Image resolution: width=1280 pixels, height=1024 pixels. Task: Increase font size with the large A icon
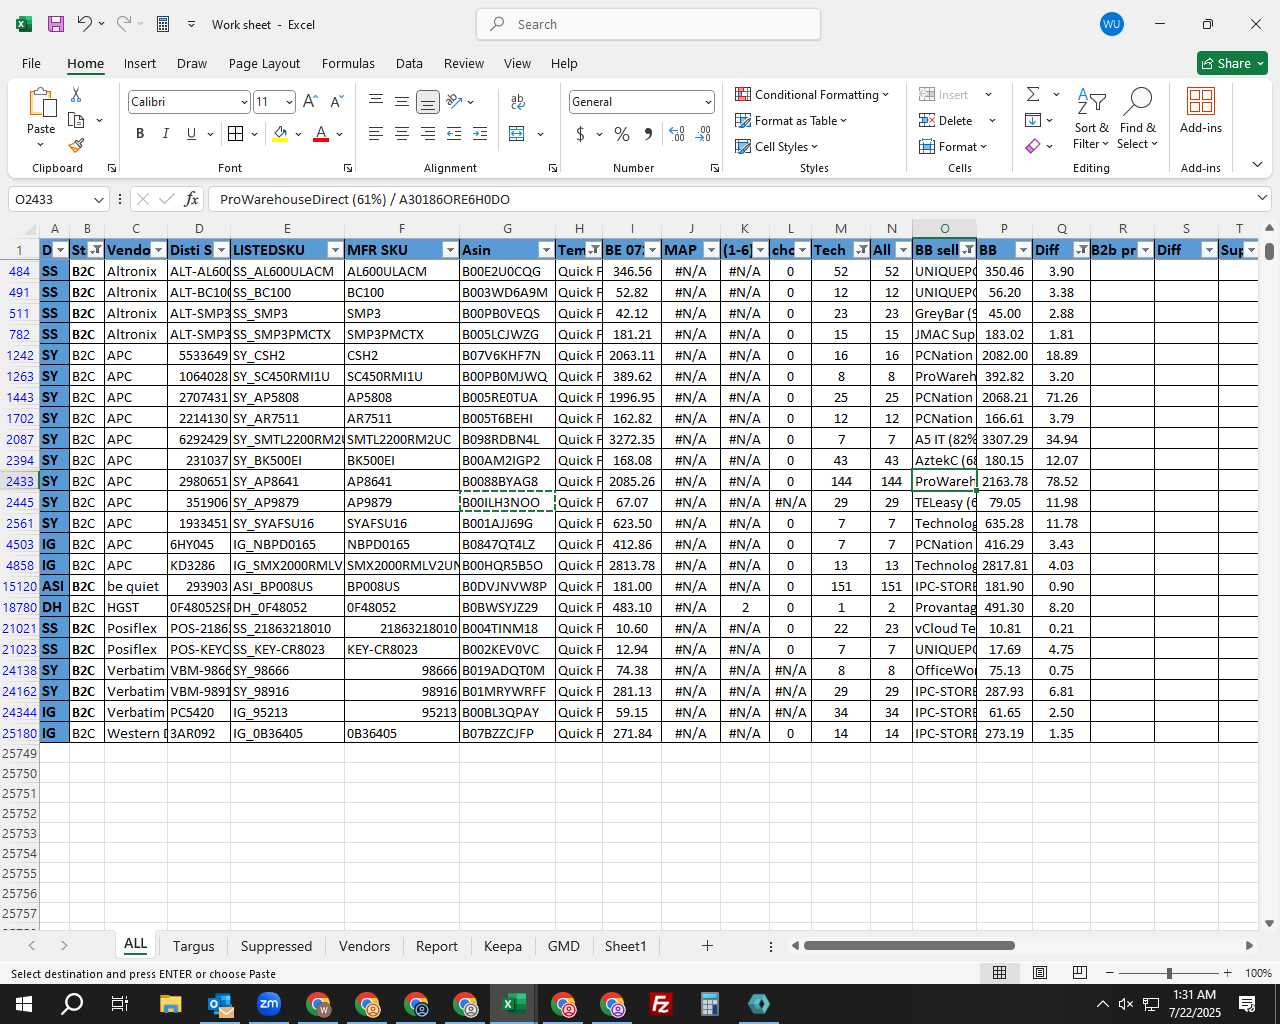tap(310, 102)
